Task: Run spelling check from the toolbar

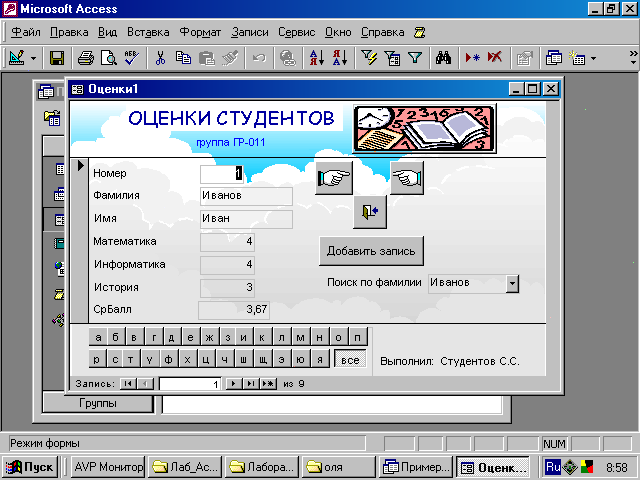Action: click(132, 58)
